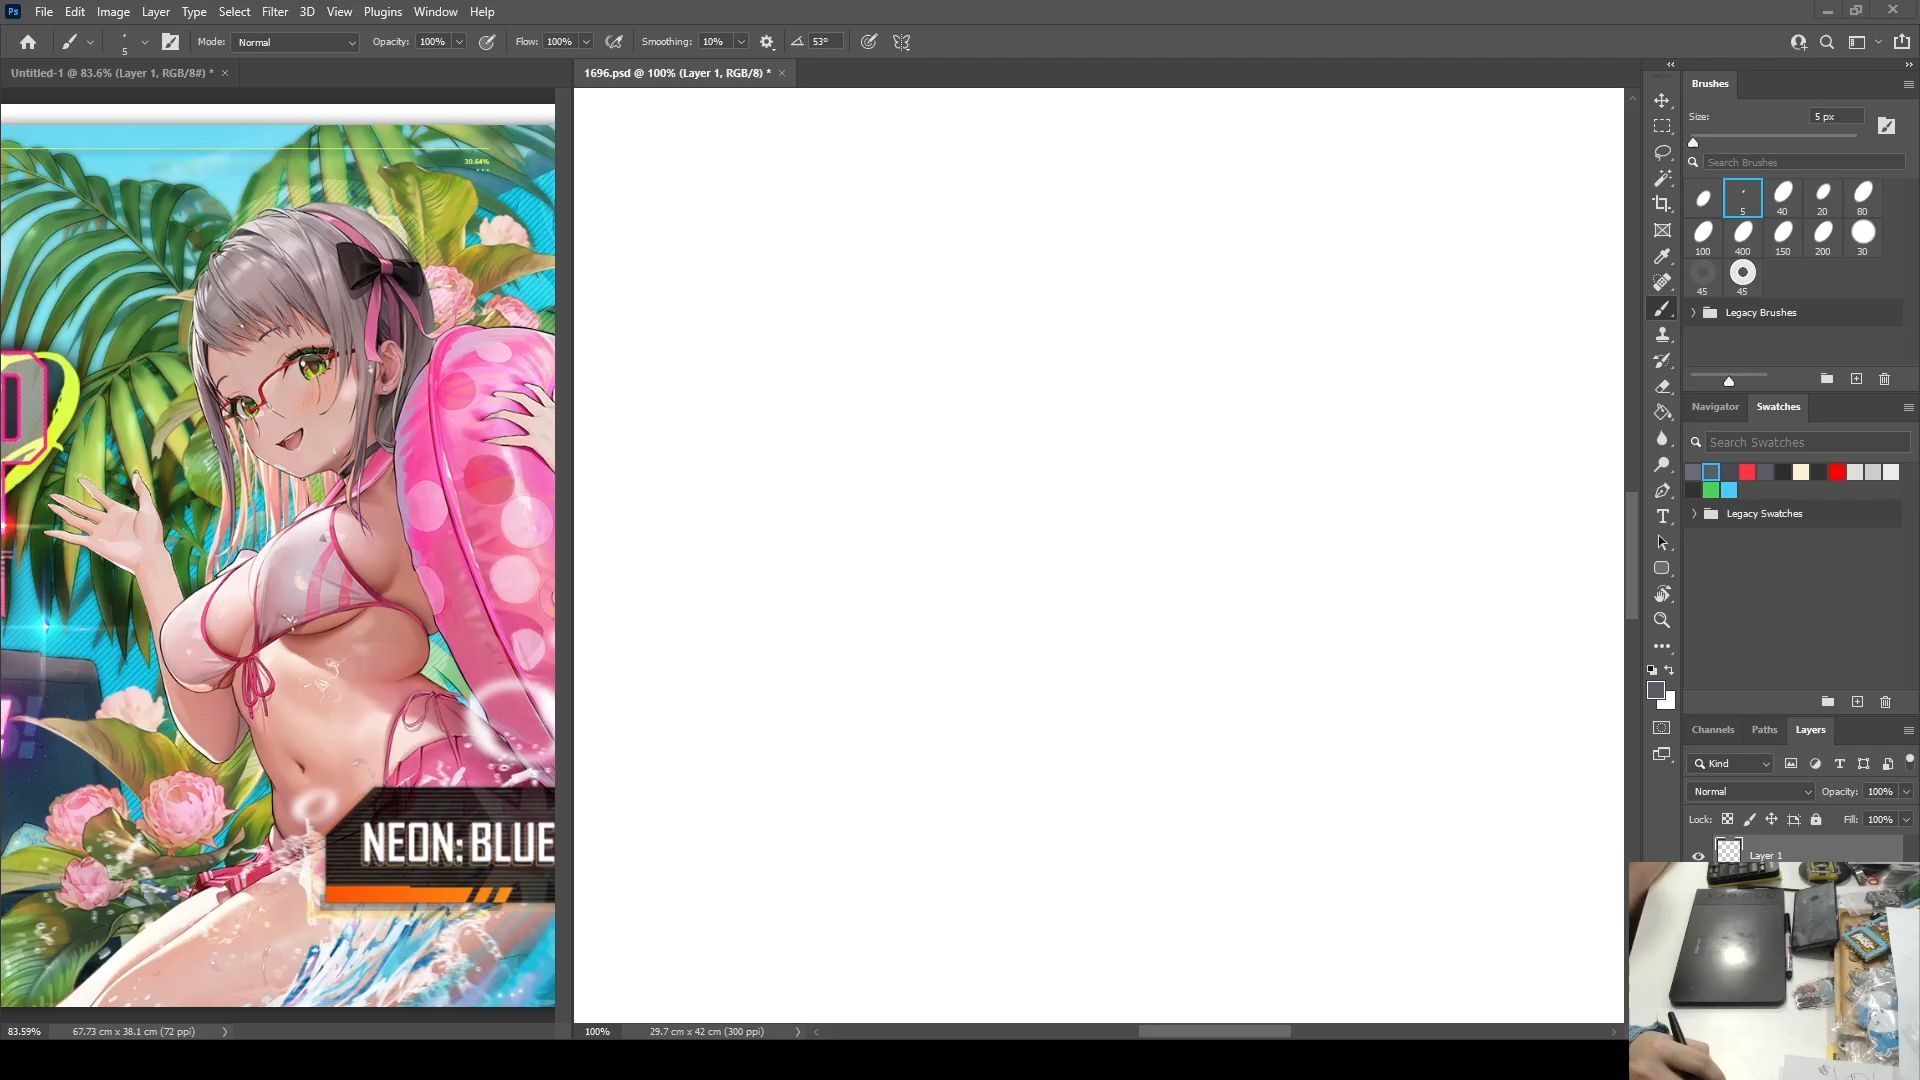
Task: Select the History Brush tool
Action: coord(1662,361)
